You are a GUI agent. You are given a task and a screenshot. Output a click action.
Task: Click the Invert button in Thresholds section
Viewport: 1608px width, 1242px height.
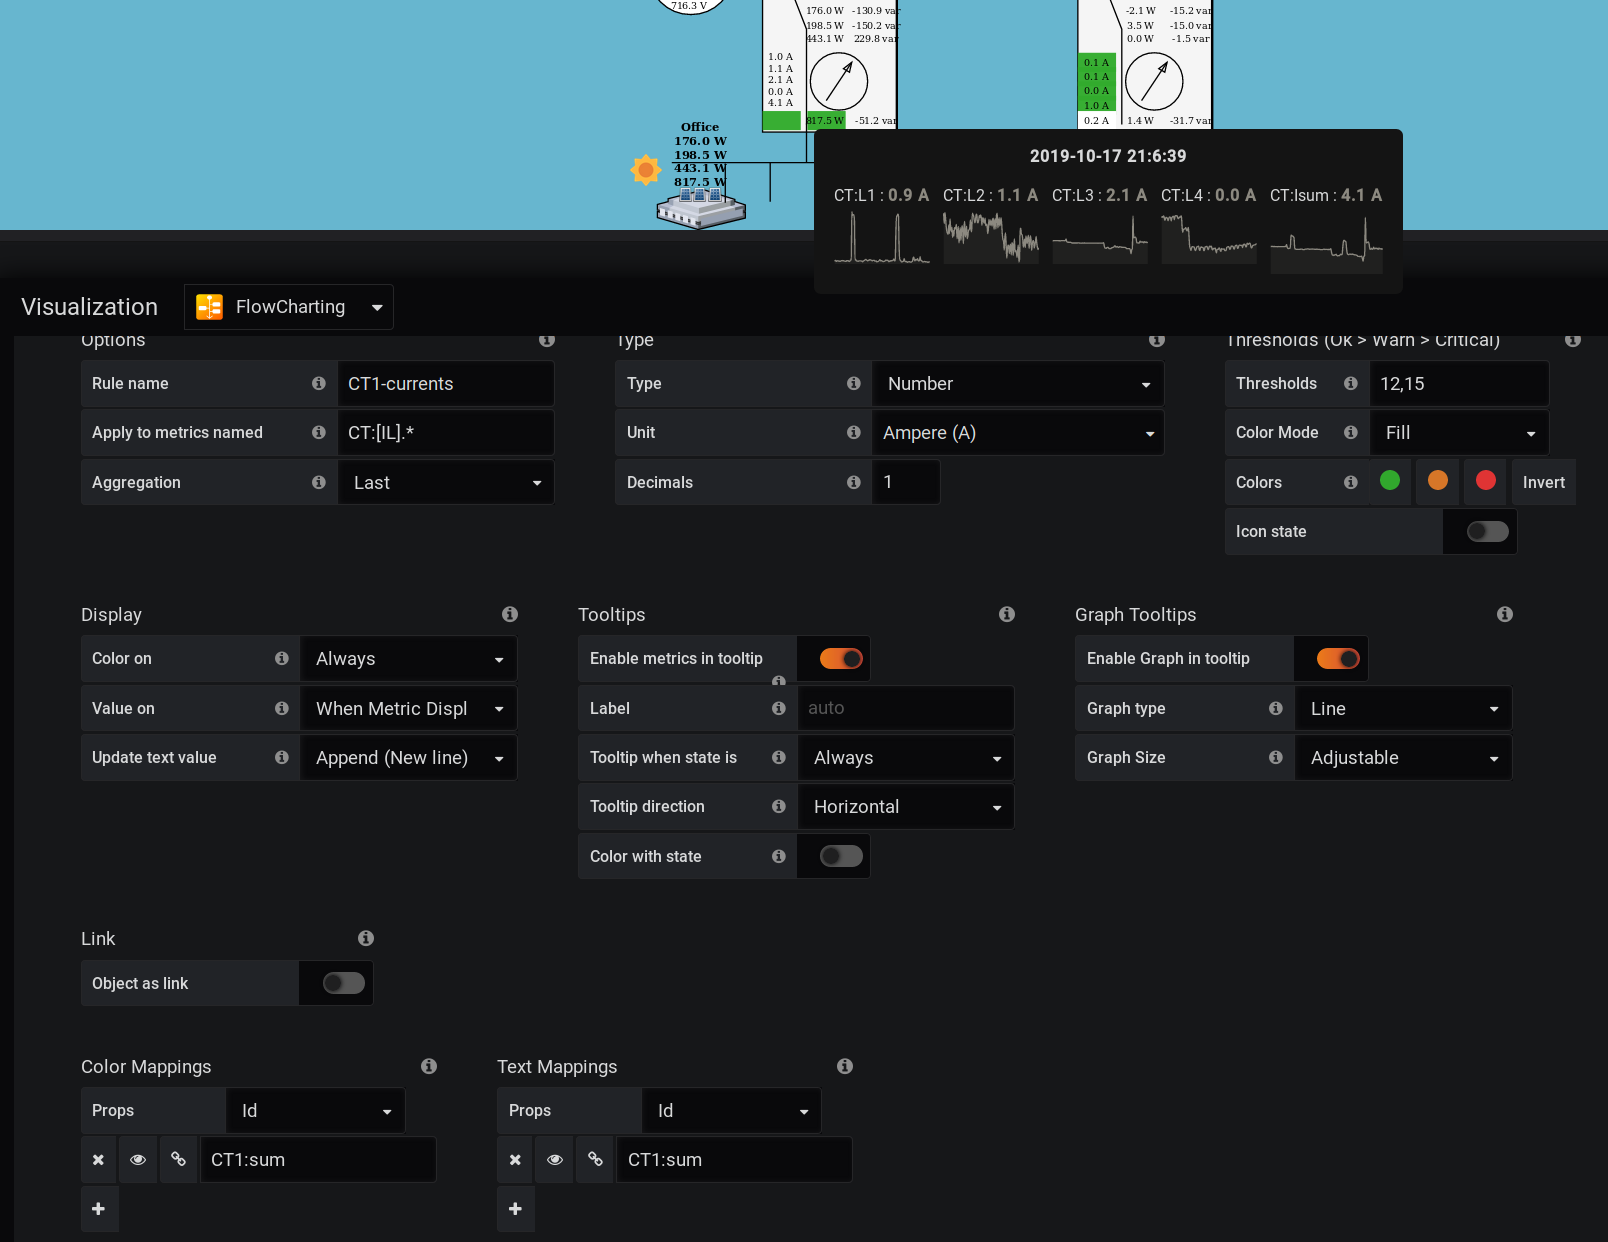pos(1543,482)
